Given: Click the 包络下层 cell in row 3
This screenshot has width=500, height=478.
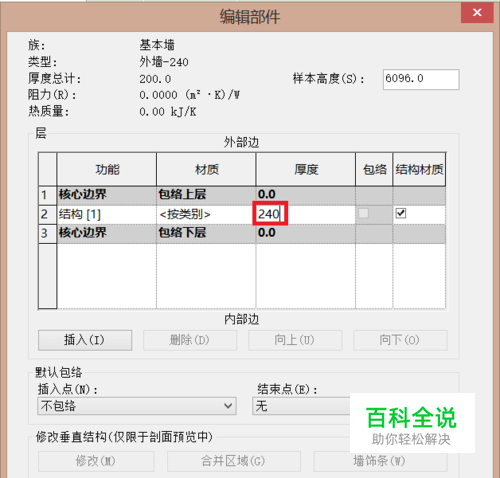Looking at the screenshot, I should (x=206, y=233).
